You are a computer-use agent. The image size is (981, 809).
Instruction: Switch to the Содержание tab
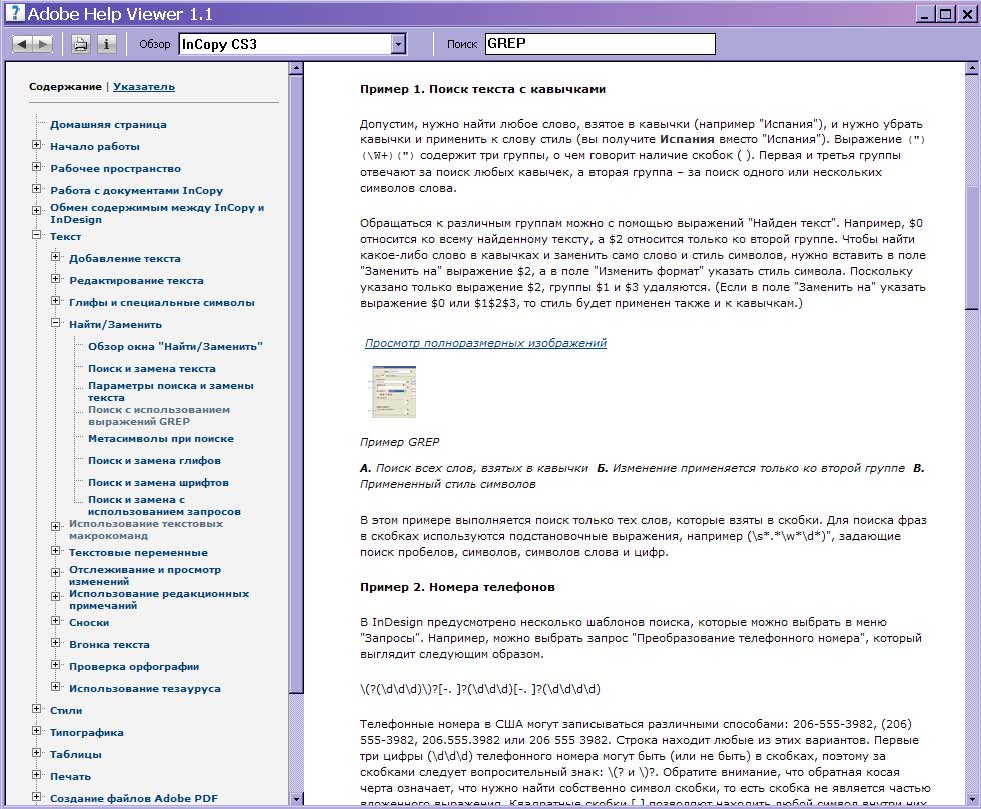coord(65,87)
